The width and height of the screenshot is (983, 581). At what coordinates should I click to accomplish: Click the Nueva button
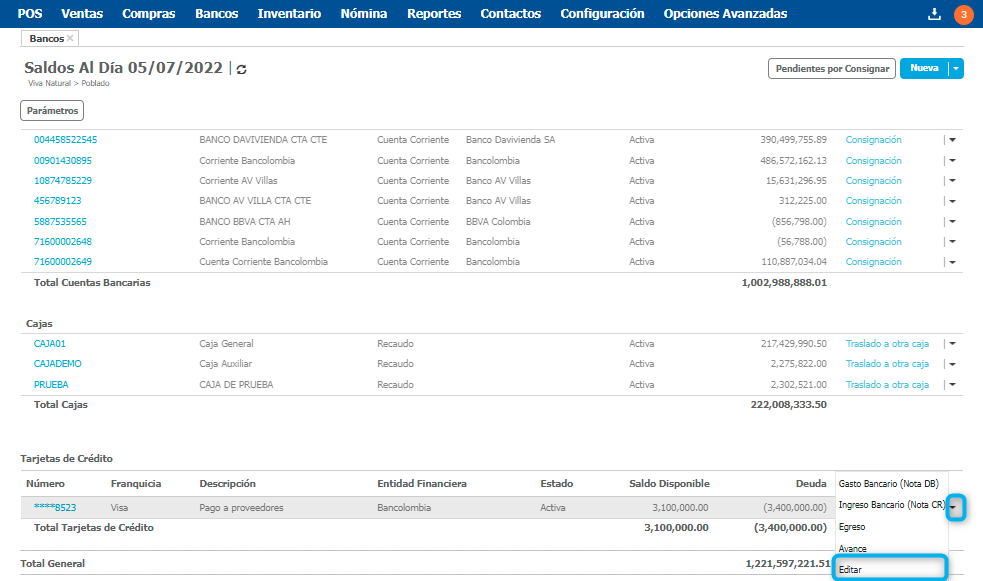pos(924,68)
